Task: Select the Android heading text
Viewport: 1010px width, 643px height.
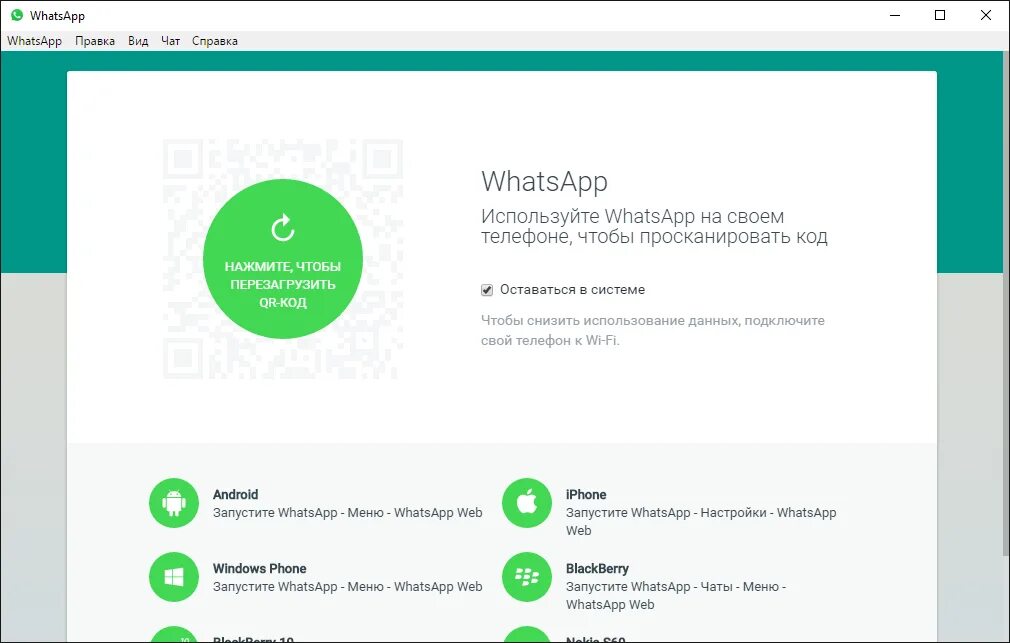Action: [x=236, y=494]
